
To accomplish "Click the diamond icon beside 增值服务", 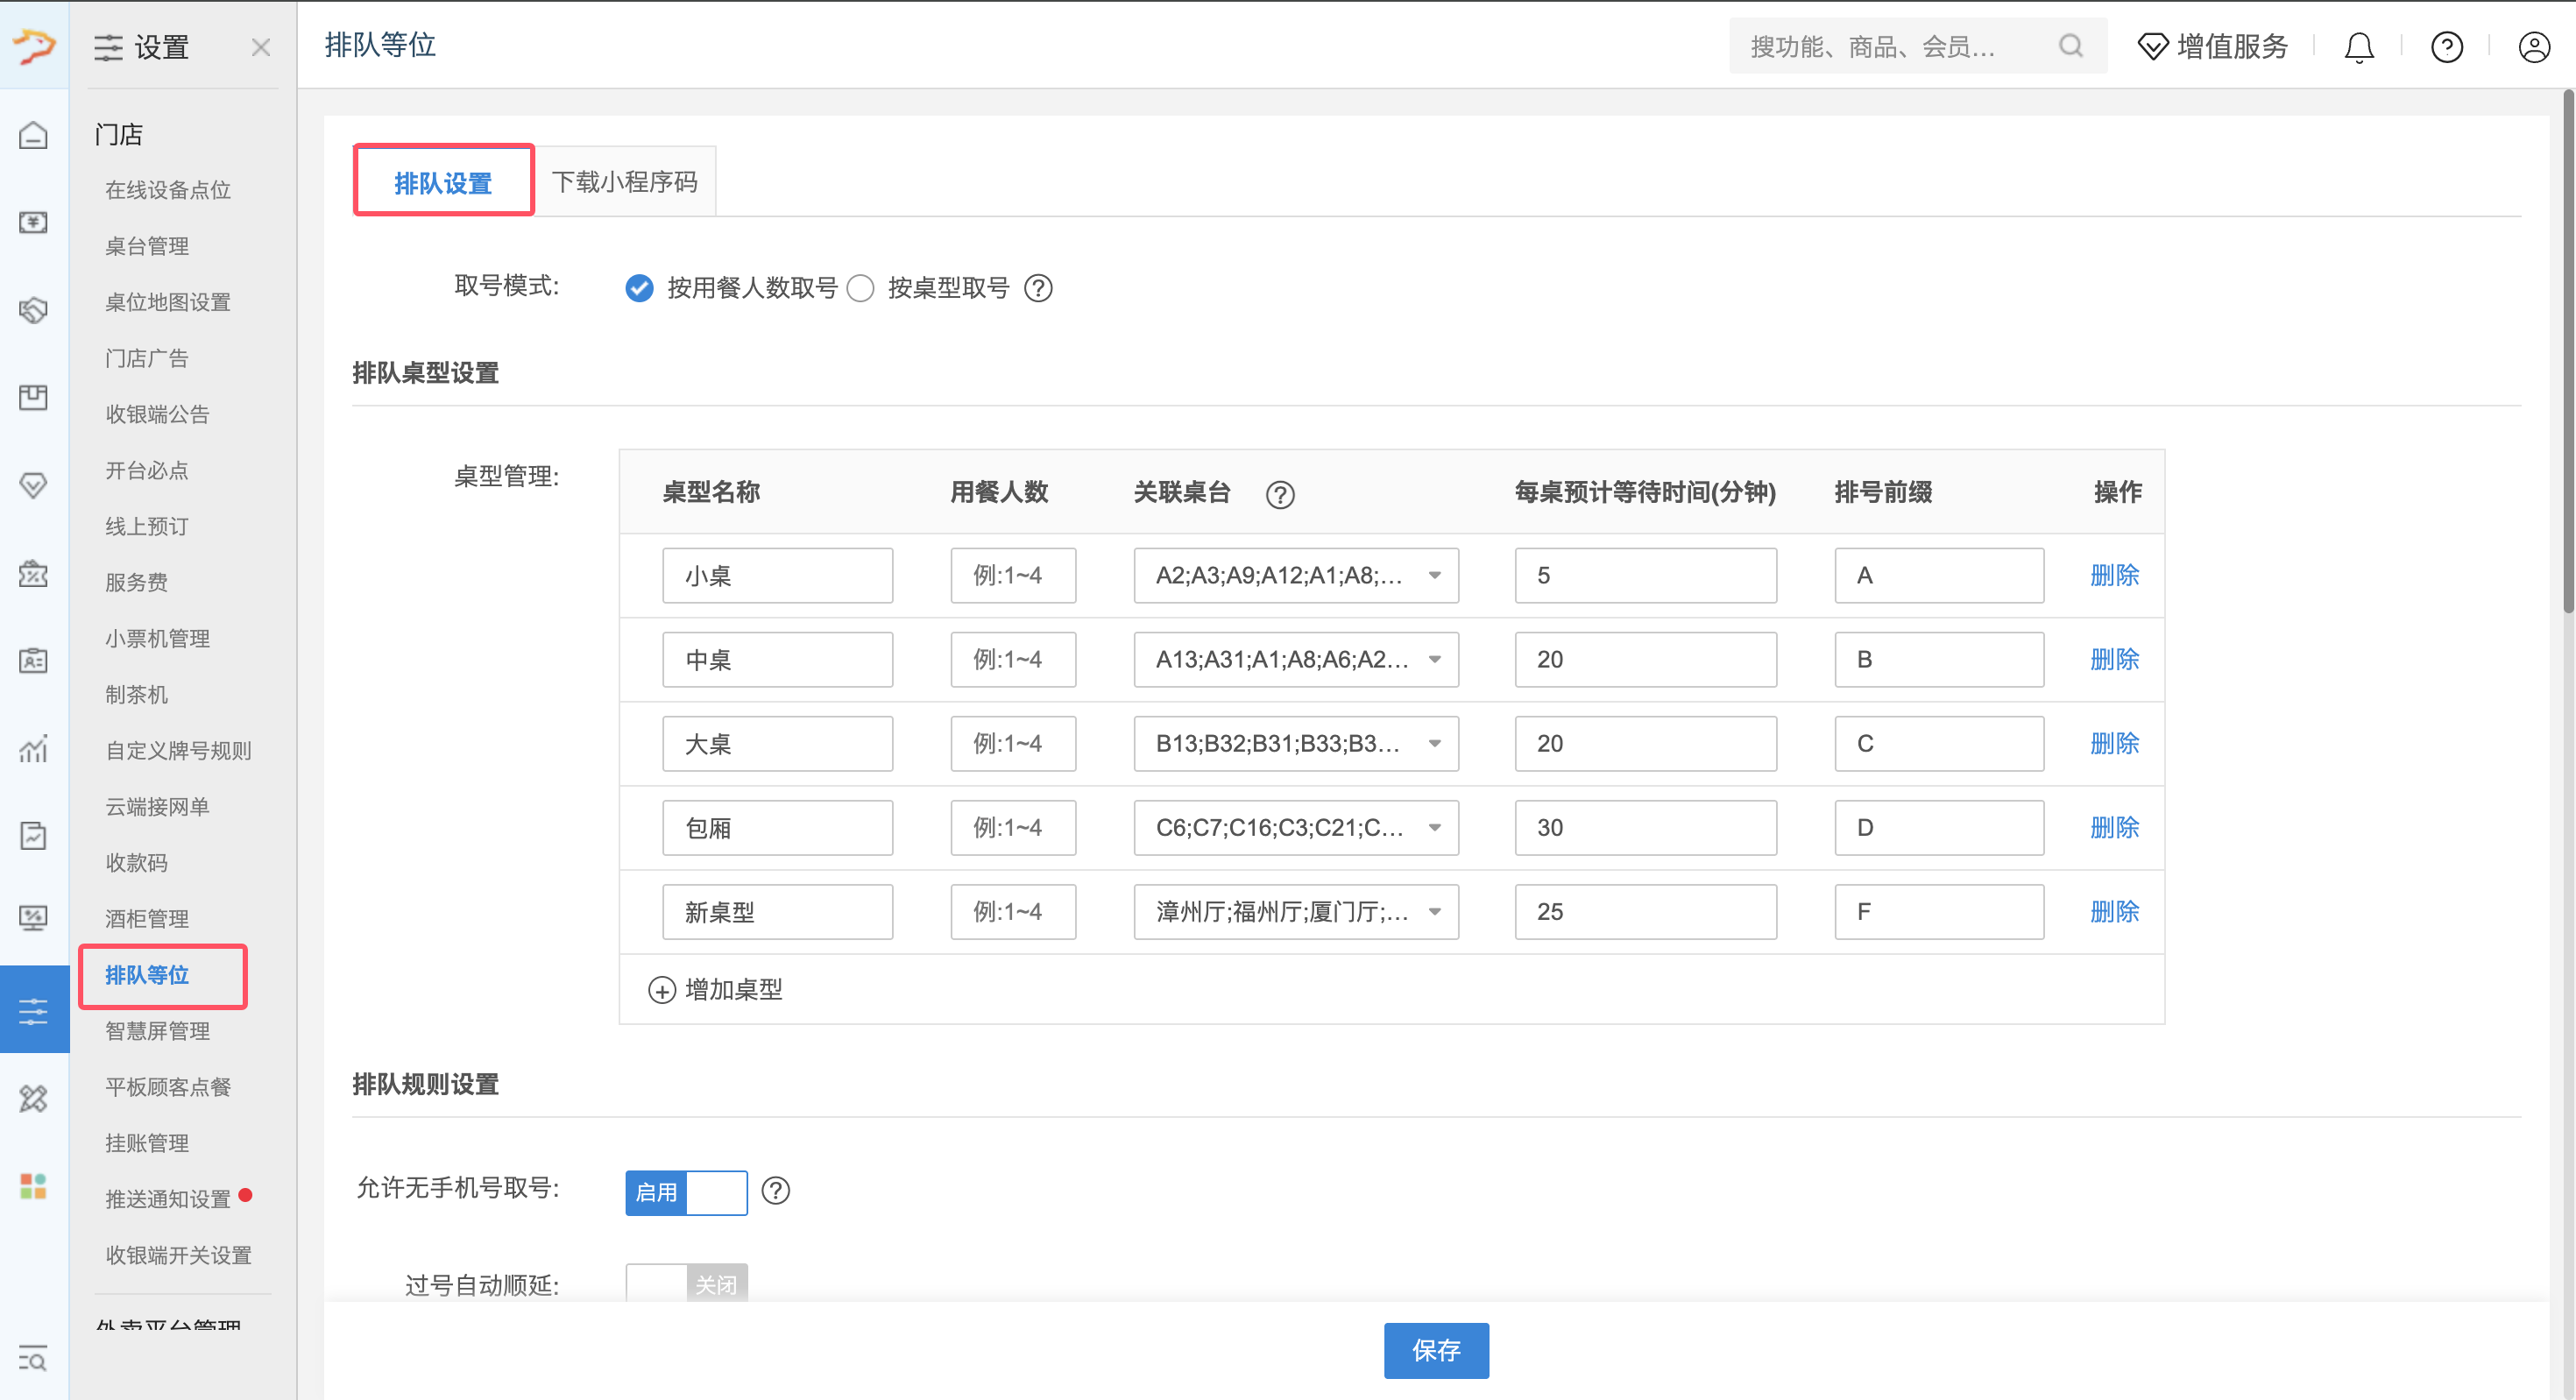I will click(x=2153, y=47).
